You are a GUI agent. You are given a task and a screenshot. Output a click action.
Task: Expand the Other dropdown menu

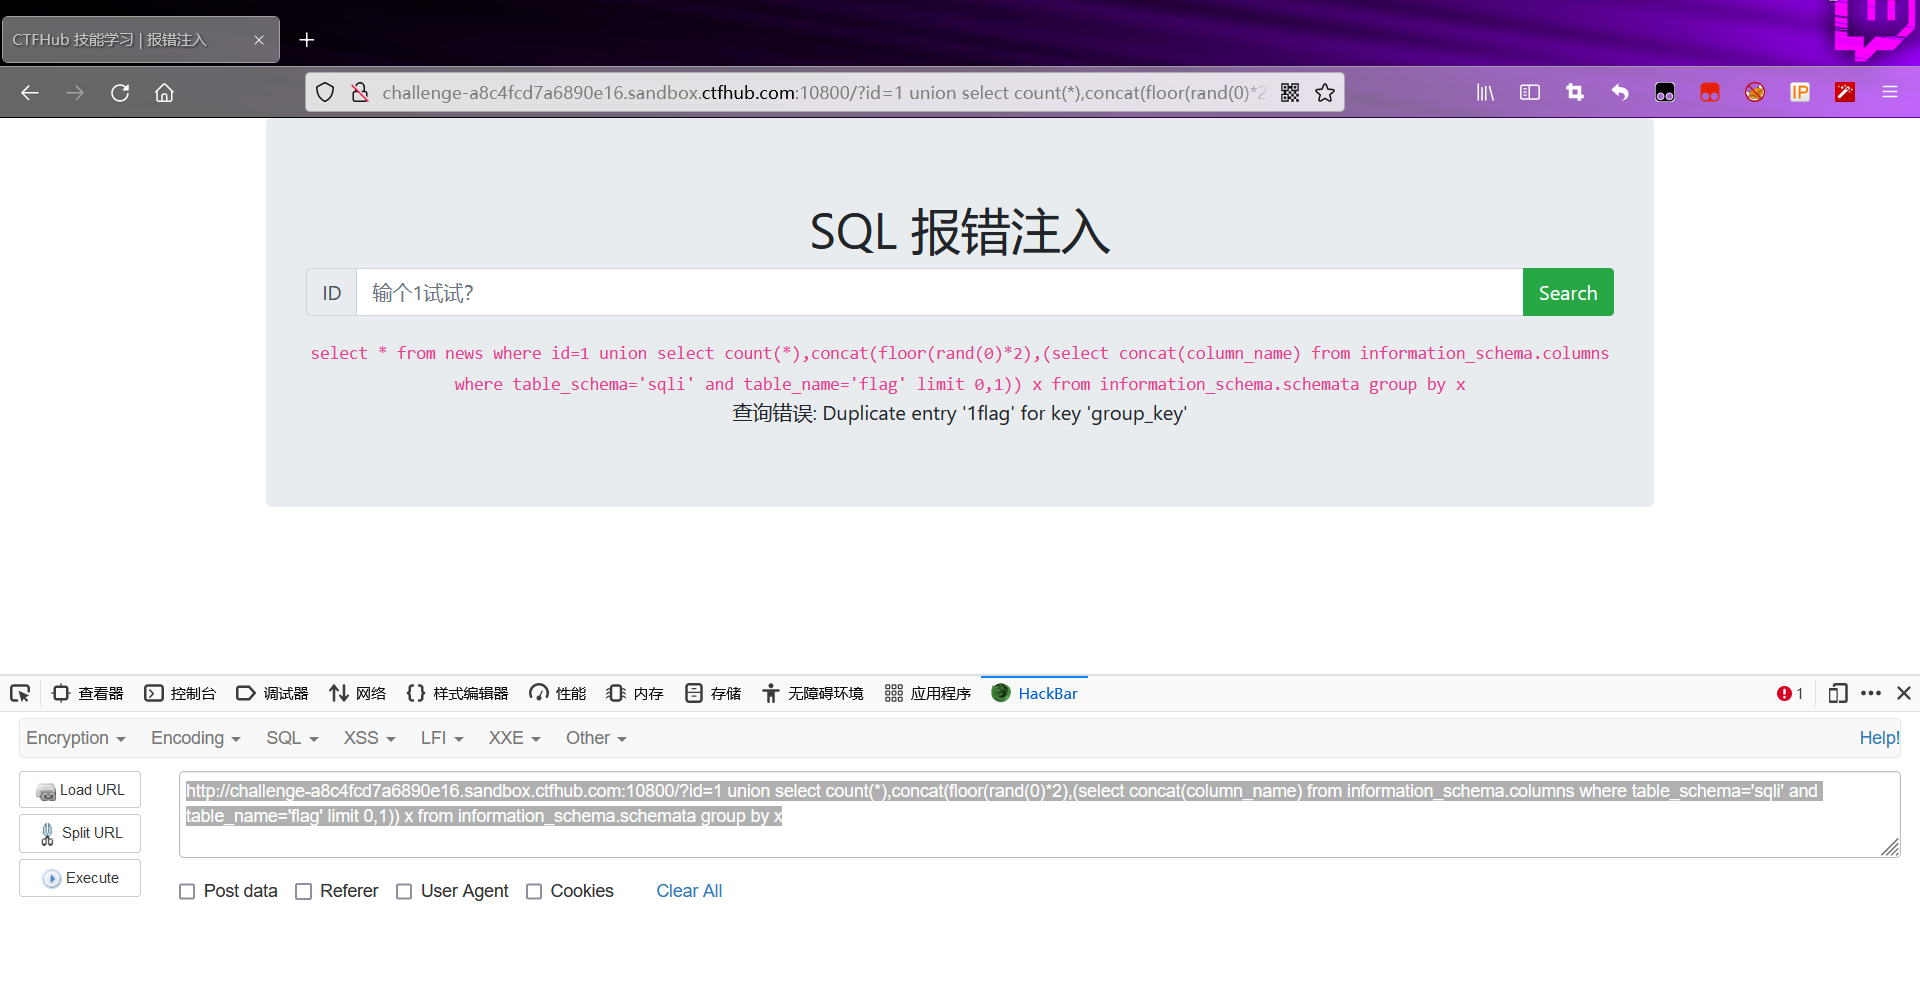596,738
